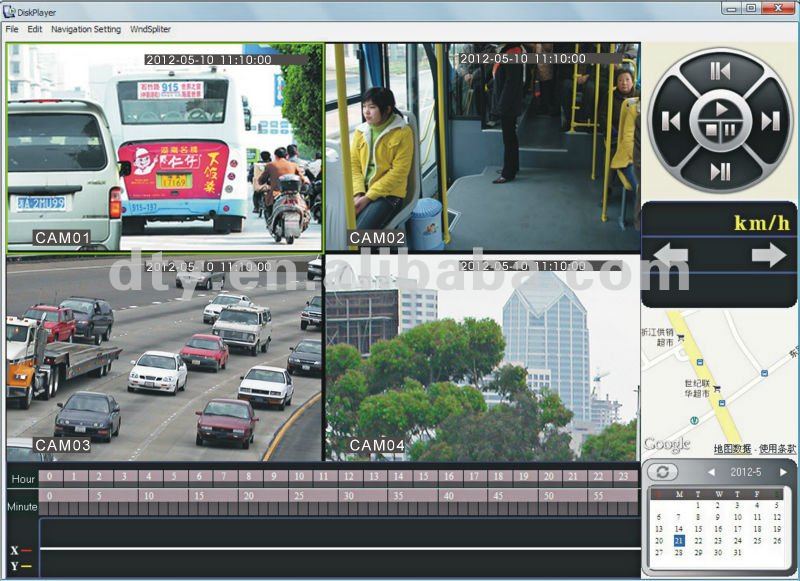Select hour 14 on the timeline
Screen dimensions: 800x581
(x=401, y=477)
